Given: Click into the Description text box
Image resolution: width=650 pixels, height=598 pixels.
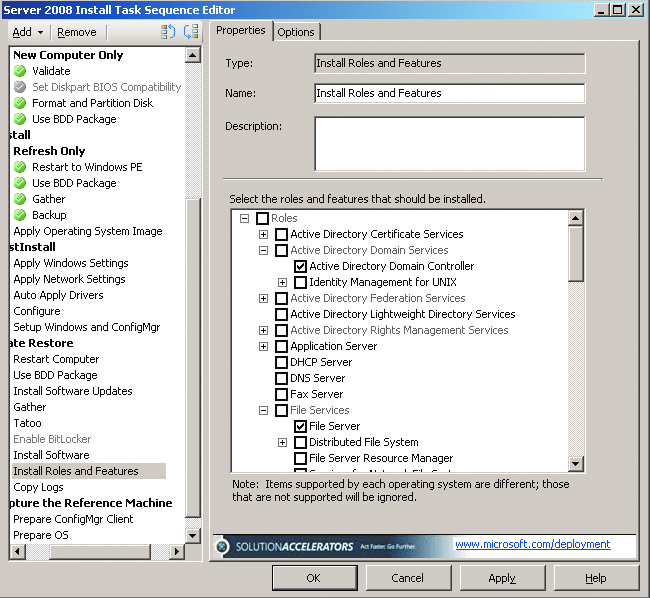Looking at the screenshot, I should pos(449,144).
